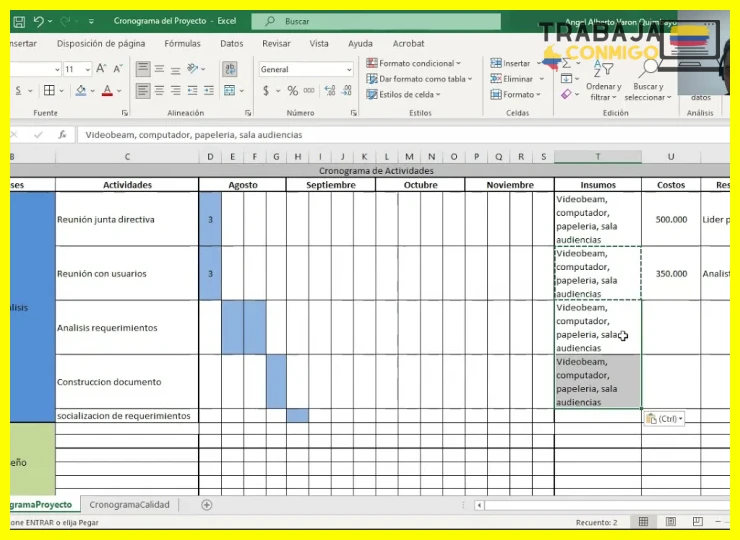The width and height of the screenshot is (740, 540).
Task: Click the insert function fx icon
Action: pyautogui.click(x=62, y=135)
